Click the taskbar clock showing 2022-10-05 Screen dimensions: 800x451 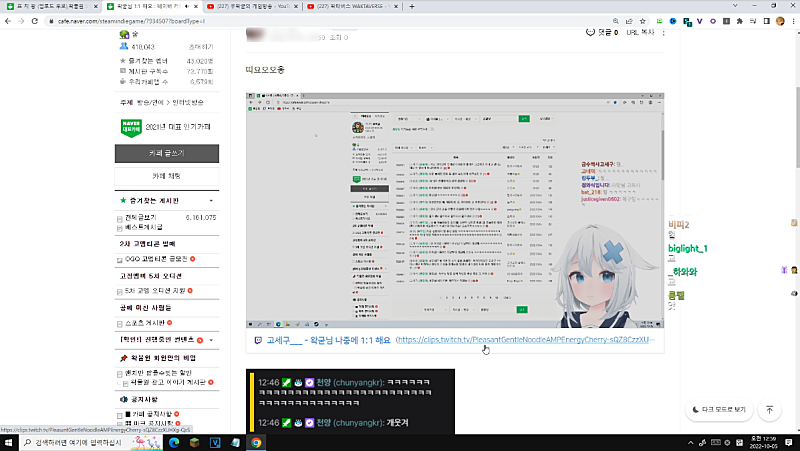pyautogui.click(x=764, y=442)
